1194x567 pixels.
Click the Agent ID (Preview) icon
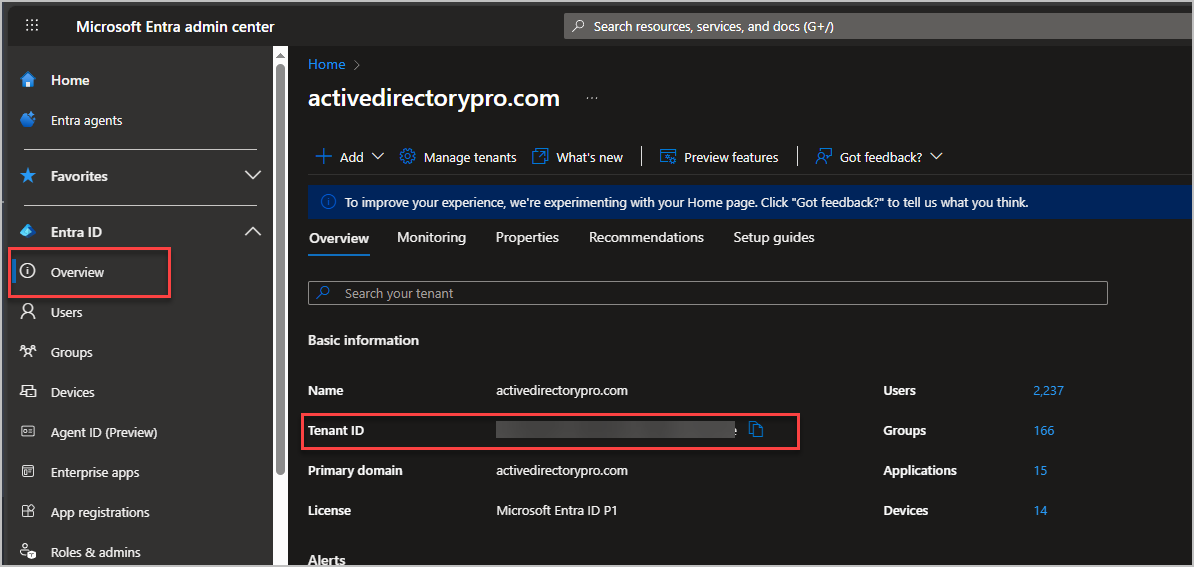pyautogui.click(x=28, y=432)
